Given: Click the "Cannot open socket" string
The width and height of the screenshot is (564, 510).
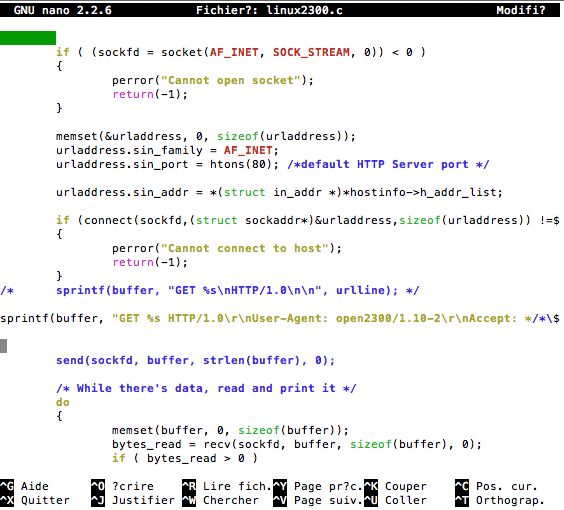Looking at the screenshot, I should point(230,80).
